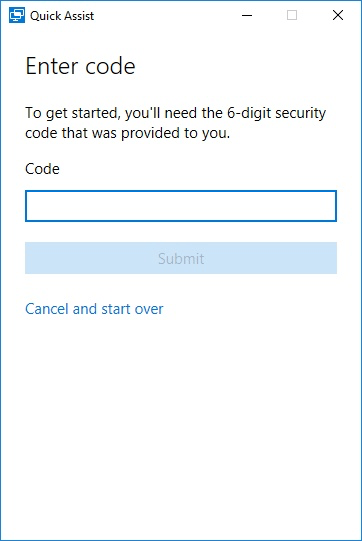Close the Quick Assist window
This screenshot has height=541, width=362.
pyautogui.click(x=338, y=16)
